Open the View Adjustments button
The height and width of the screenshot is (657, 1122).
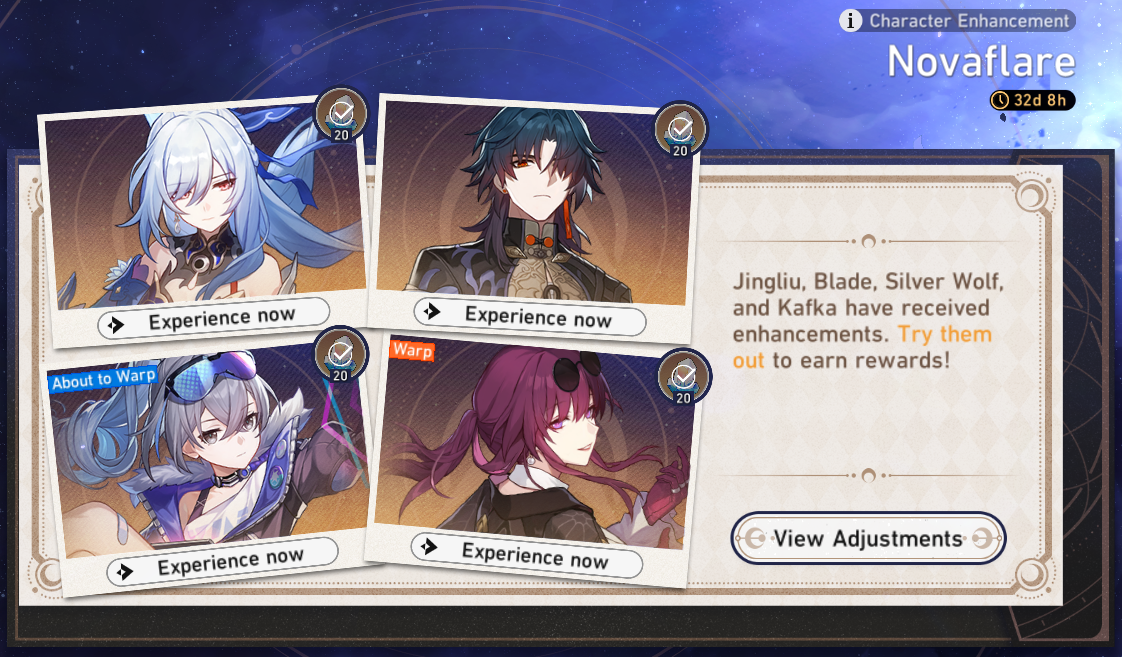pos(869,538)
